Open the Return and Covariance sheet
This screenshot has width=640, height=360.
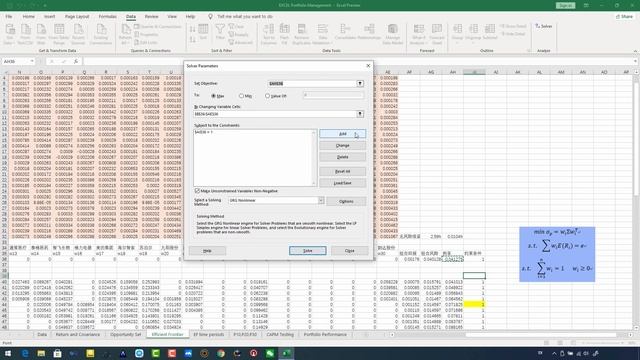(78, 335)
